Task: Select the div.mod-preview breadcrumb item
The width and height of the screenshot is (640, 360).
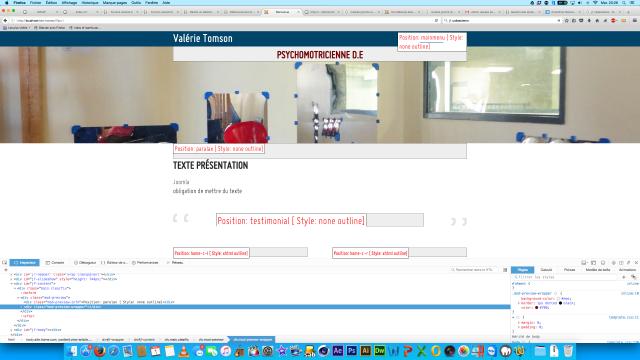Action: pos(211,340)
